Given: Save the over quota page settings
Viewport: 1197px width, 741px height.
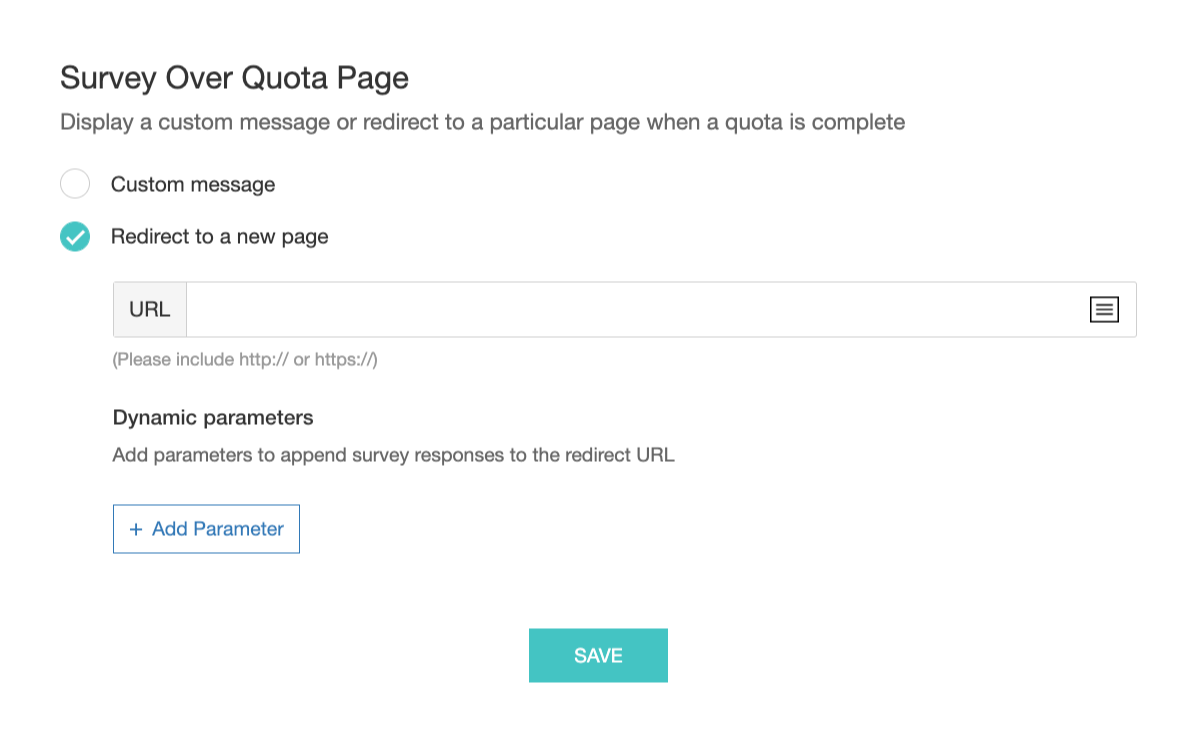Looking at the screenshot, I should pos(598,655).
